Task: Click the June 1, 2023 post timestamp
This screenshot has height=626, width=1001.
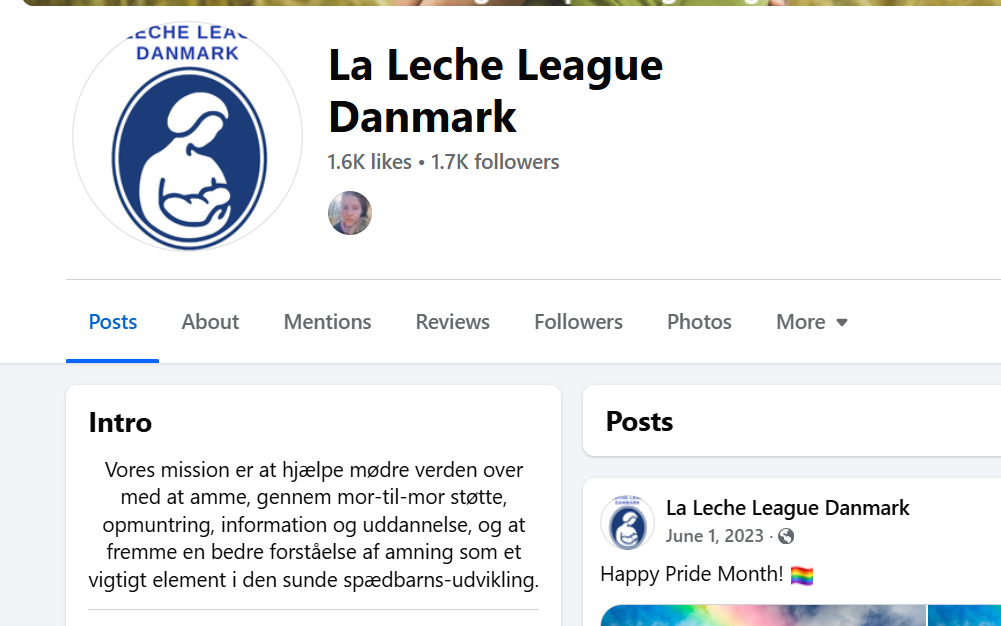Action: tap(714, 536)
